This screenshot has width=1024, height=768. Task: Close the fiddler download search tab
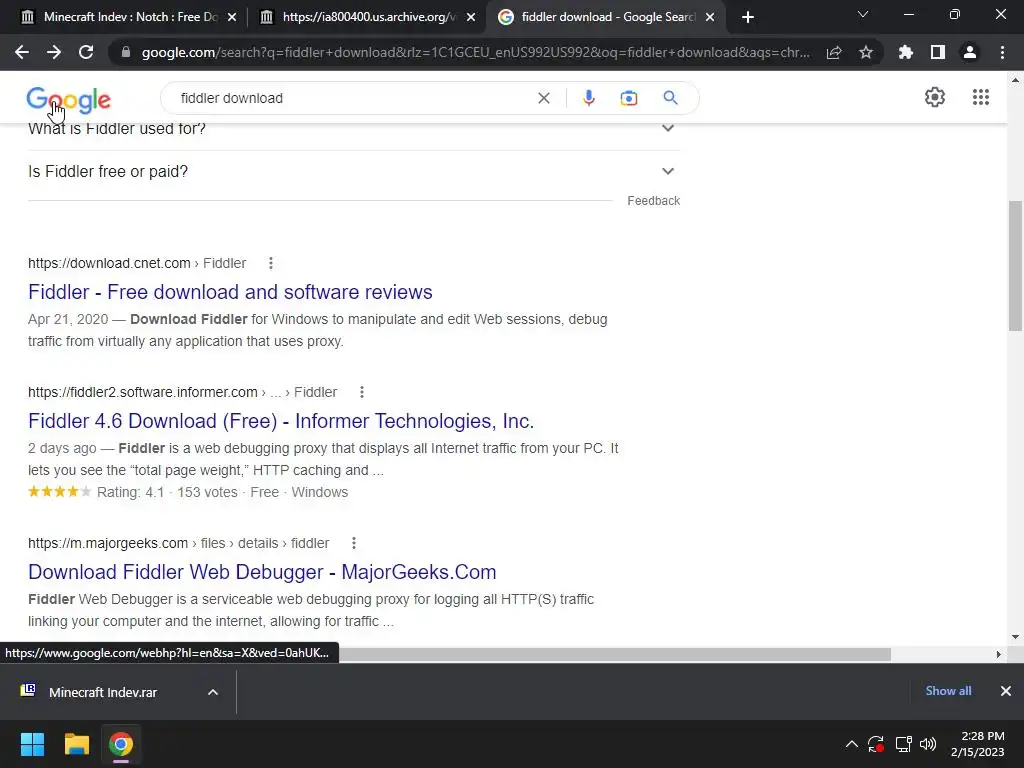(x=710, y=17)
